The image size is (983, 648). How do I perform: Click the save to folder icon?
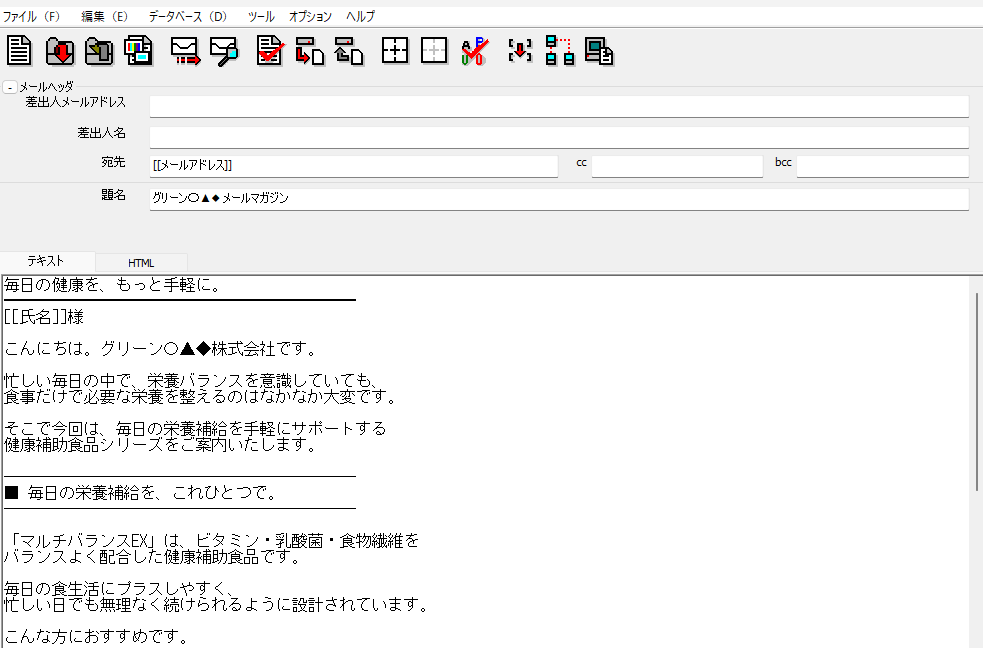click(100, 51)
